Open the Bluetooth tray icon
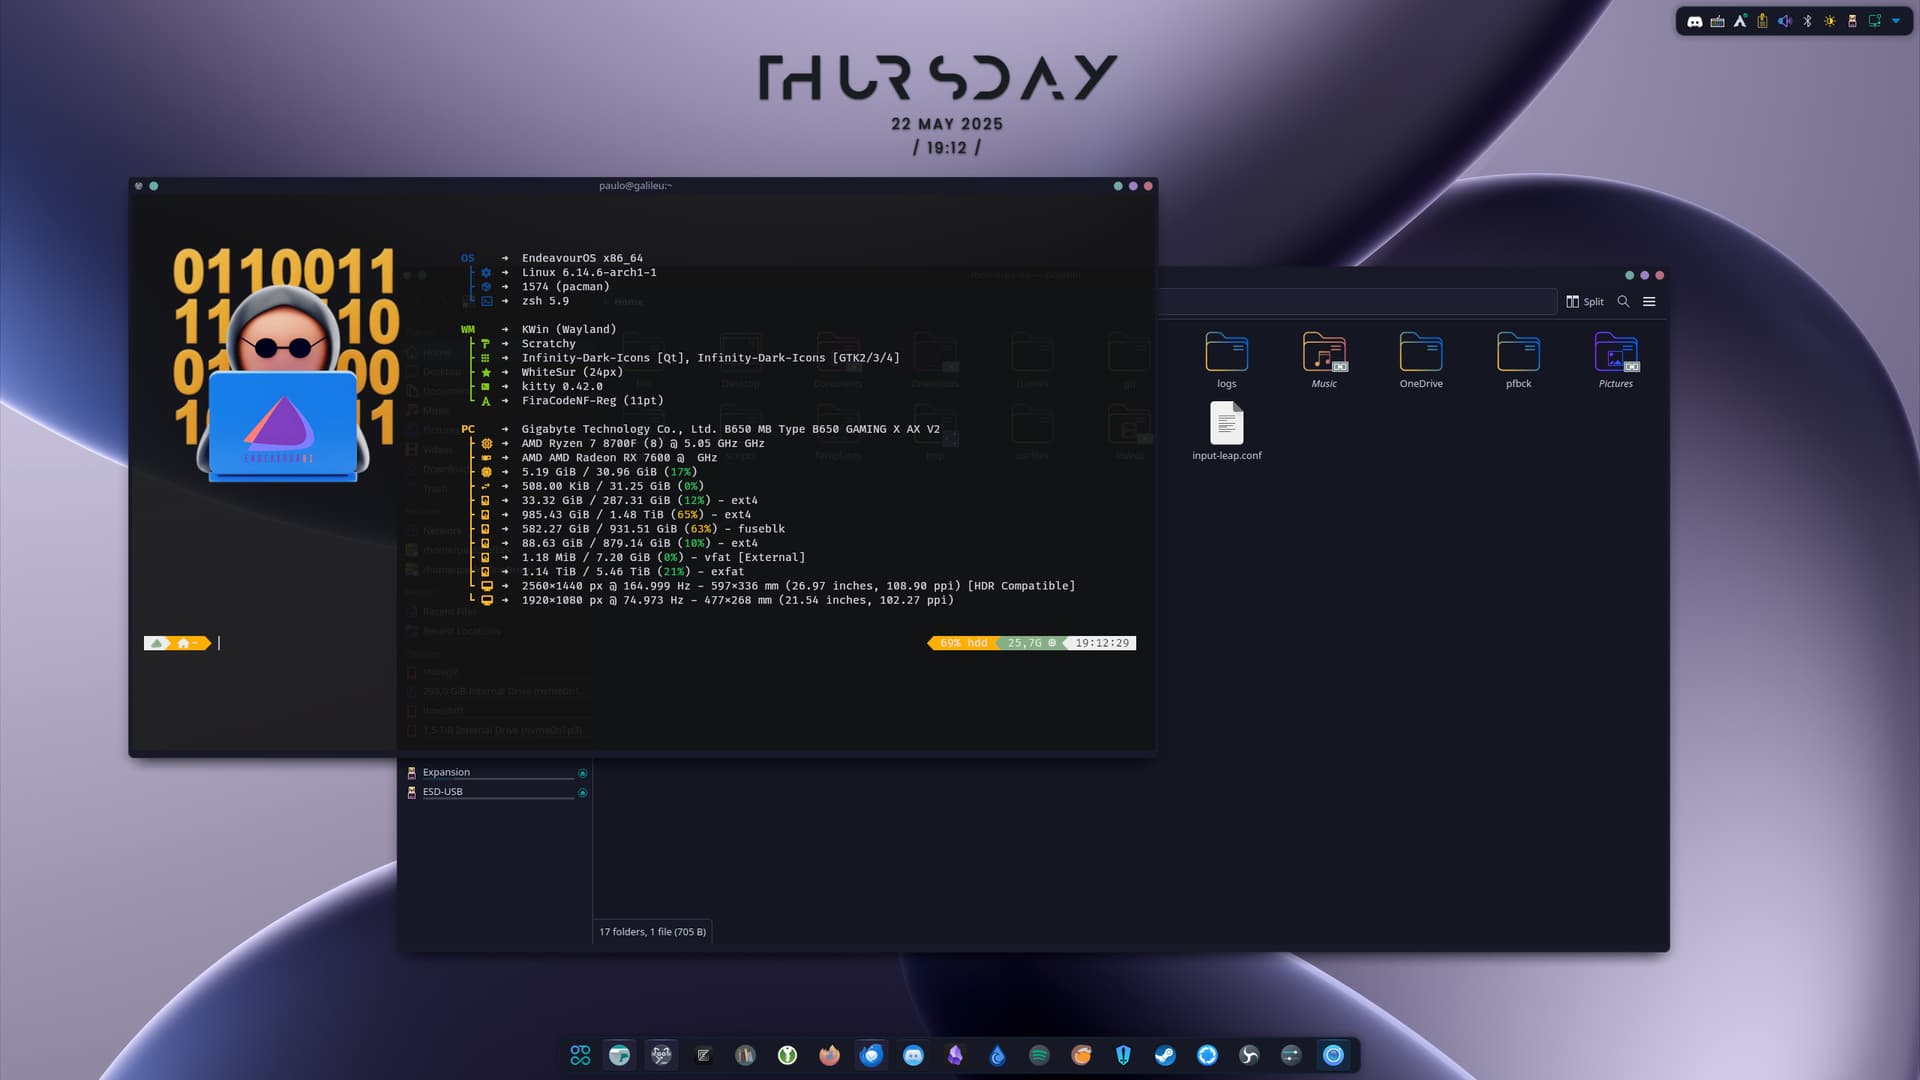Screen dimensions: 1920x1080 tap(1807, 21)
